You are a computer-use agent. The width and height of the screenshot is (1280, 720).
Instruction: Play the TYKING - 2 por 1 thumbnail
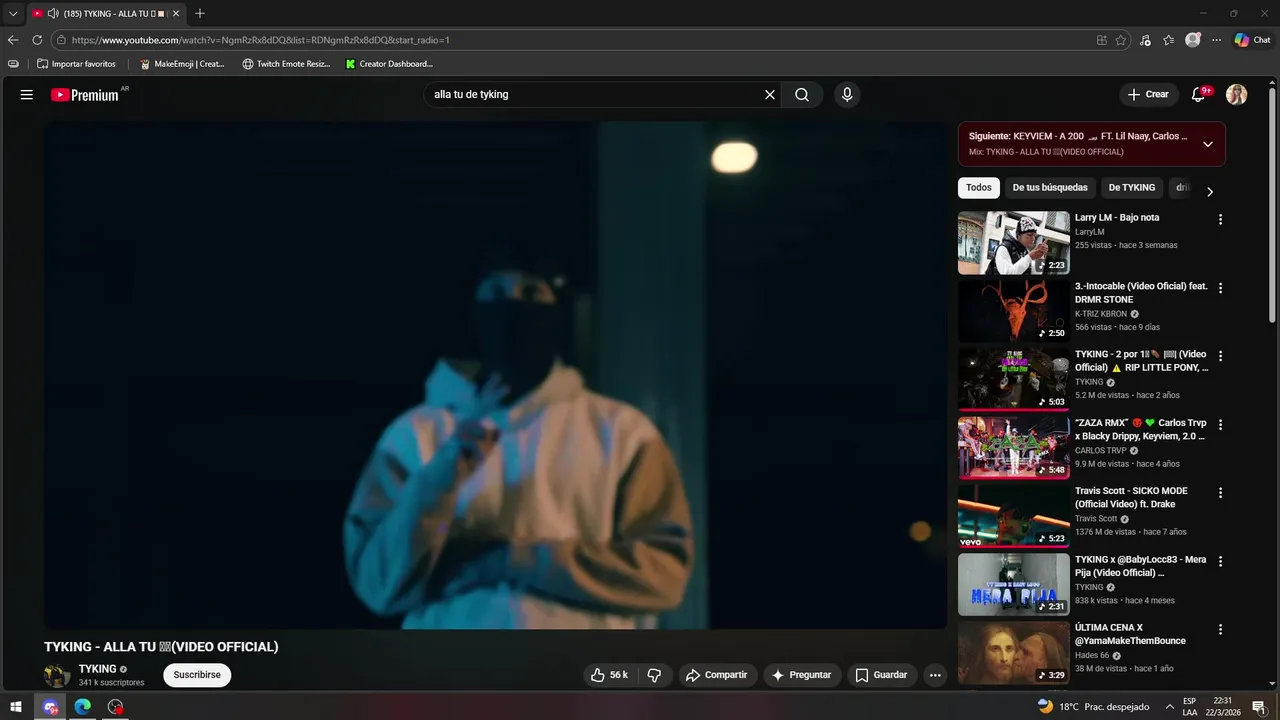pyautogui.click(x=1014, y=379)
